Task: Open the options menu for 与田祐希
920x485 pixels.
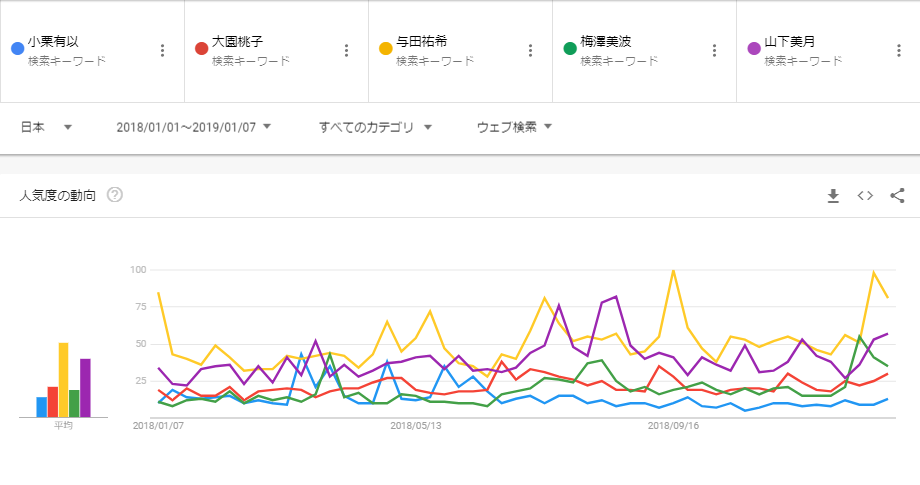Action: [x=530, y=51]
